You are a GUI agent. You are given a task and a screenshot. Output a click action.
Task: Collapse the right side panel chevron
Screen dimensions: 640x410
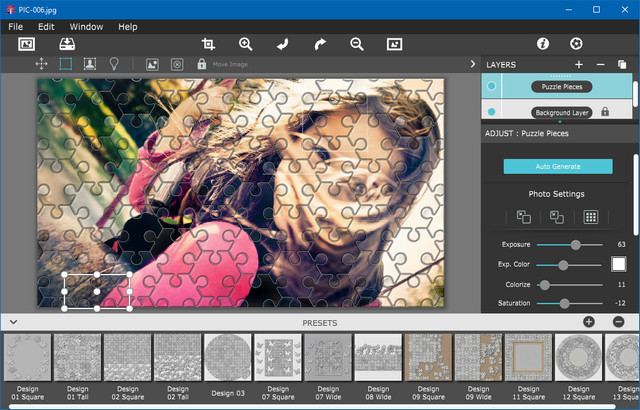pos(472,64)
